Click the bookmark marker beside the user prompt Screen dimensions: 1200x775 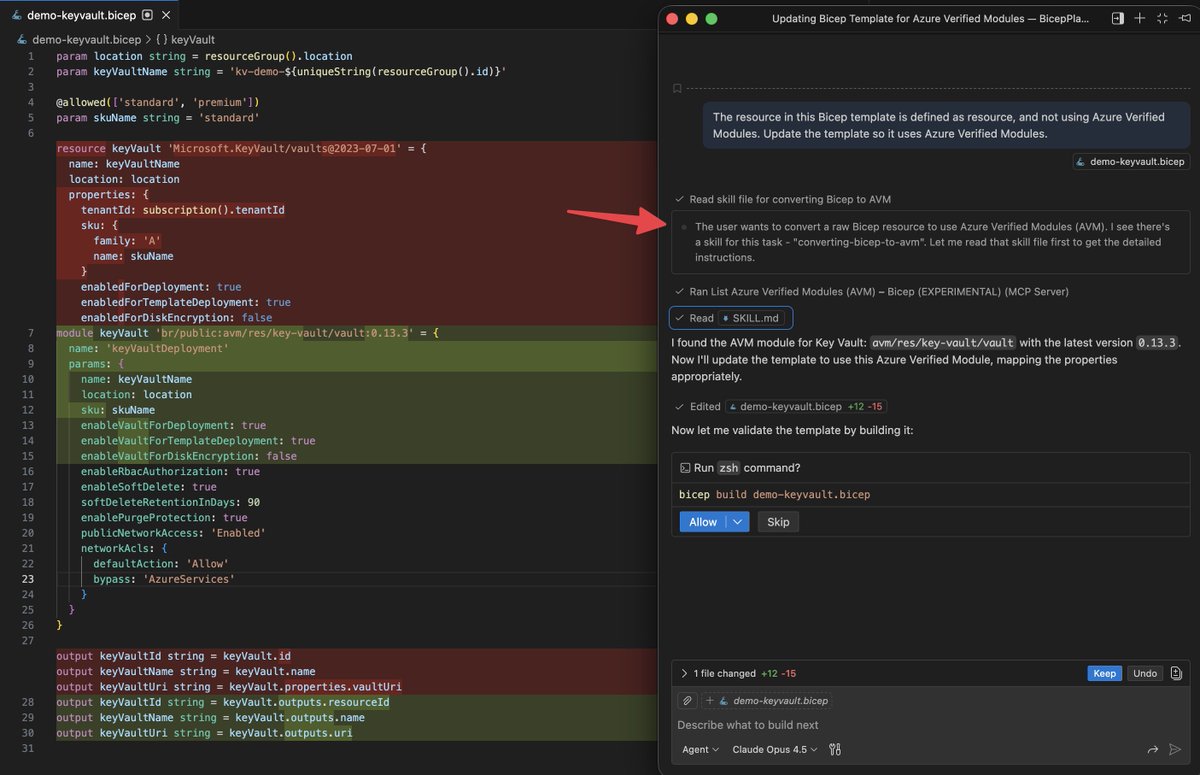678,88
